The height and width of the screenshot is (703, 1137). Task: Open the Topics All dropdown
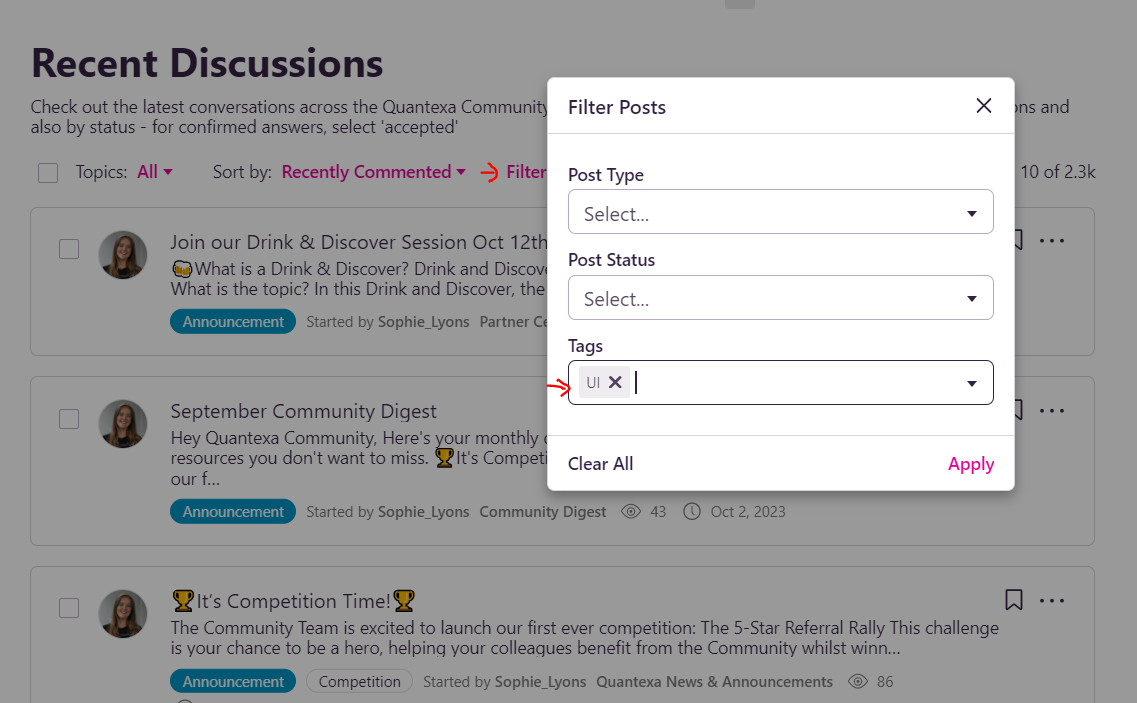154,172
